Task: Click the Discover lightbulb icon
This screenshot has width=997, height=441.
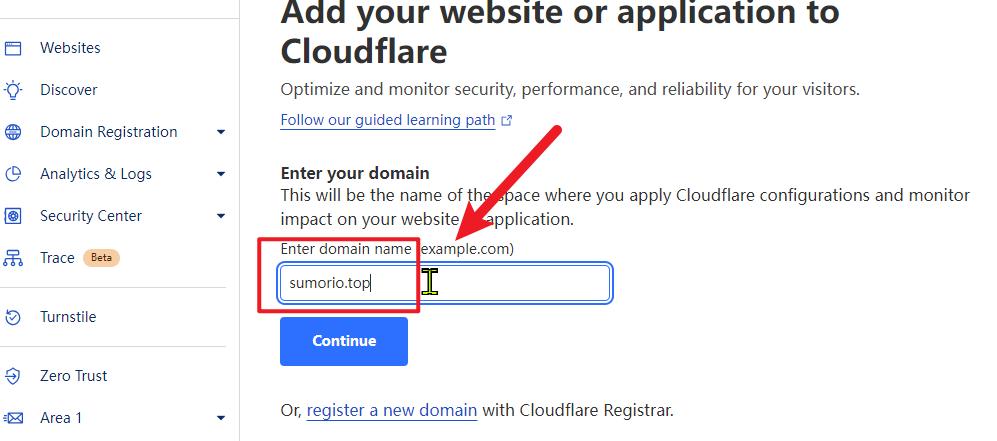Action: coord(13,90)
